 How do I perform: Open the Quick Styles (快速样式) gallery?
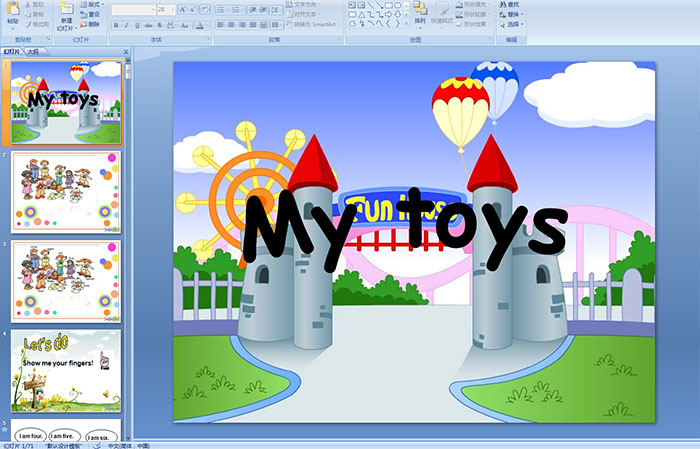tap(442, 15)
